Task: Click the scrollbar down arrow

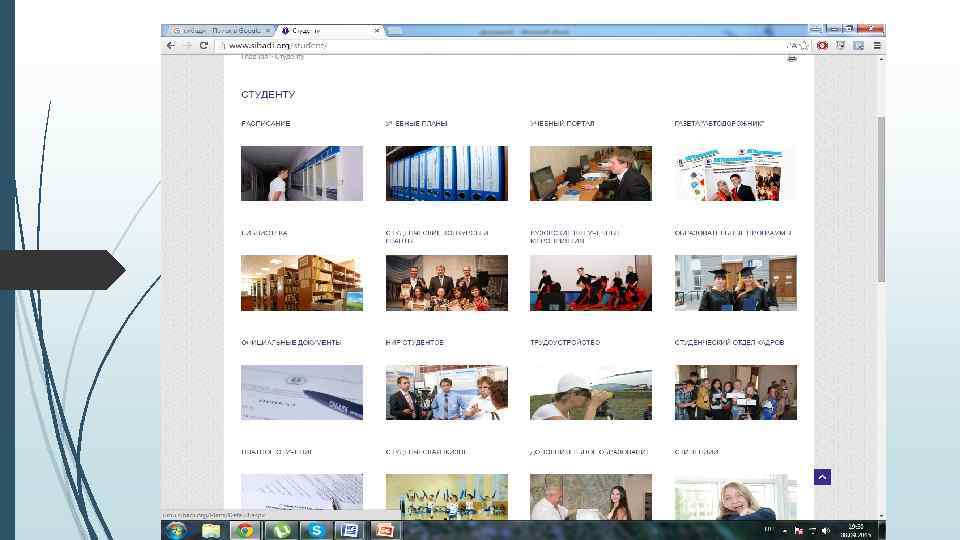Action: 881,516
